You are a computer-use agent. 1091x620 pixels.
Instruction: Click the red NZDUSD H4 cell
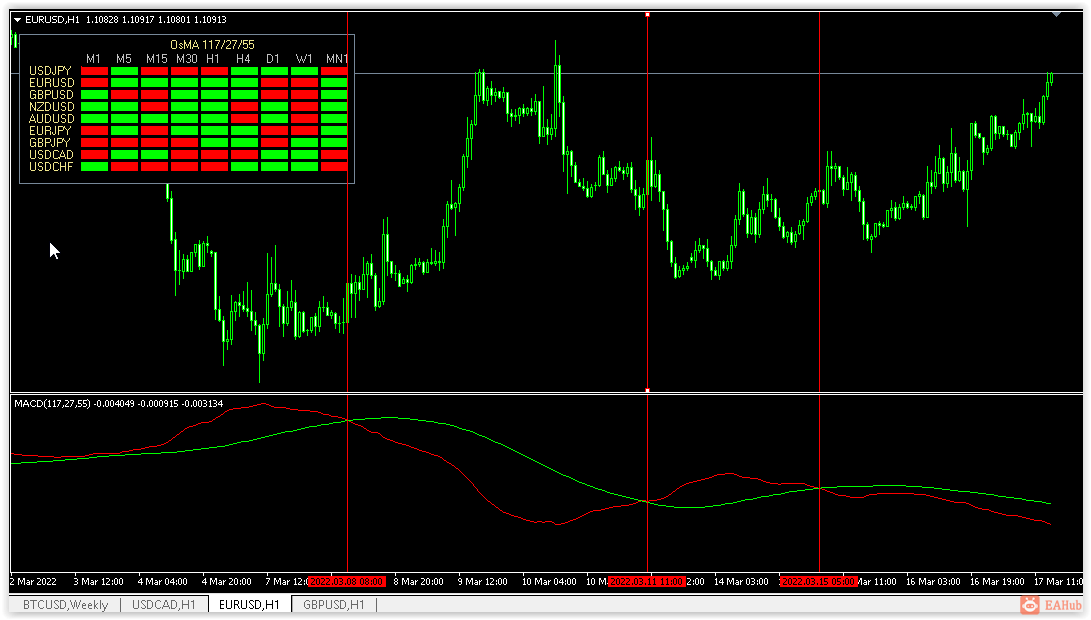pos(244,106)
